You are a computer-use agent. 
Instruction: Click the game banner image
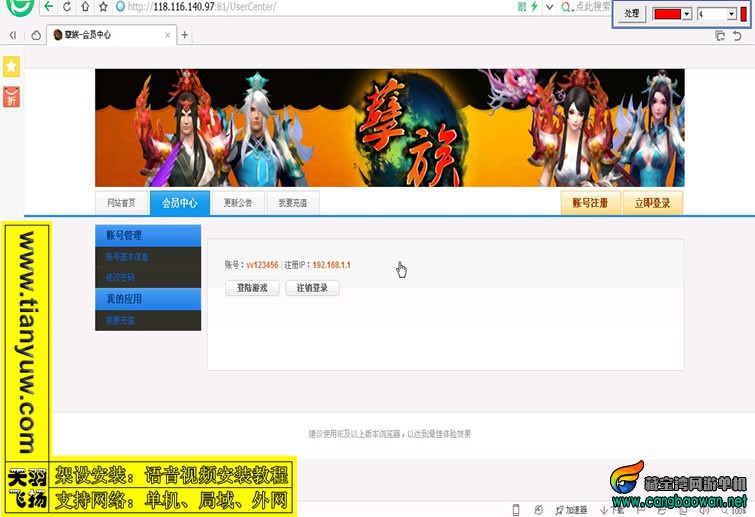390,128
